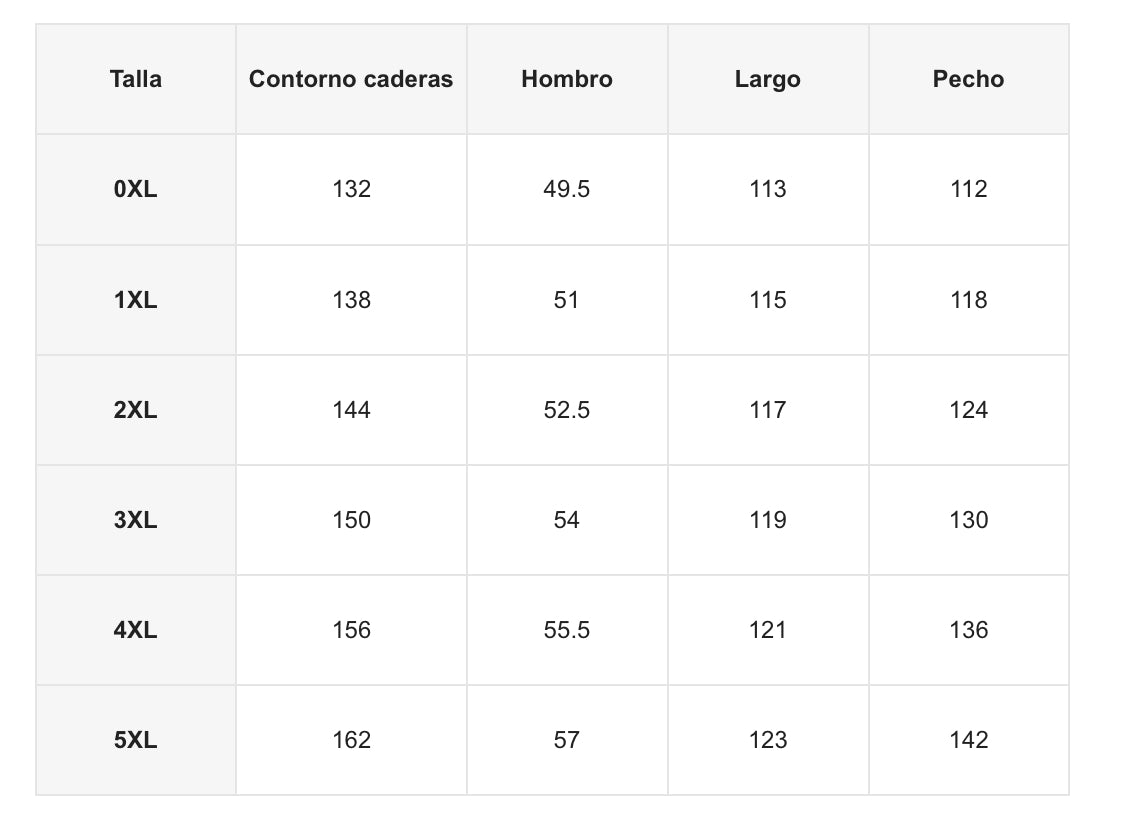1124x822 pixels.
Task: Click length value 115 for 1XL
Action: (x=768, y=300)
